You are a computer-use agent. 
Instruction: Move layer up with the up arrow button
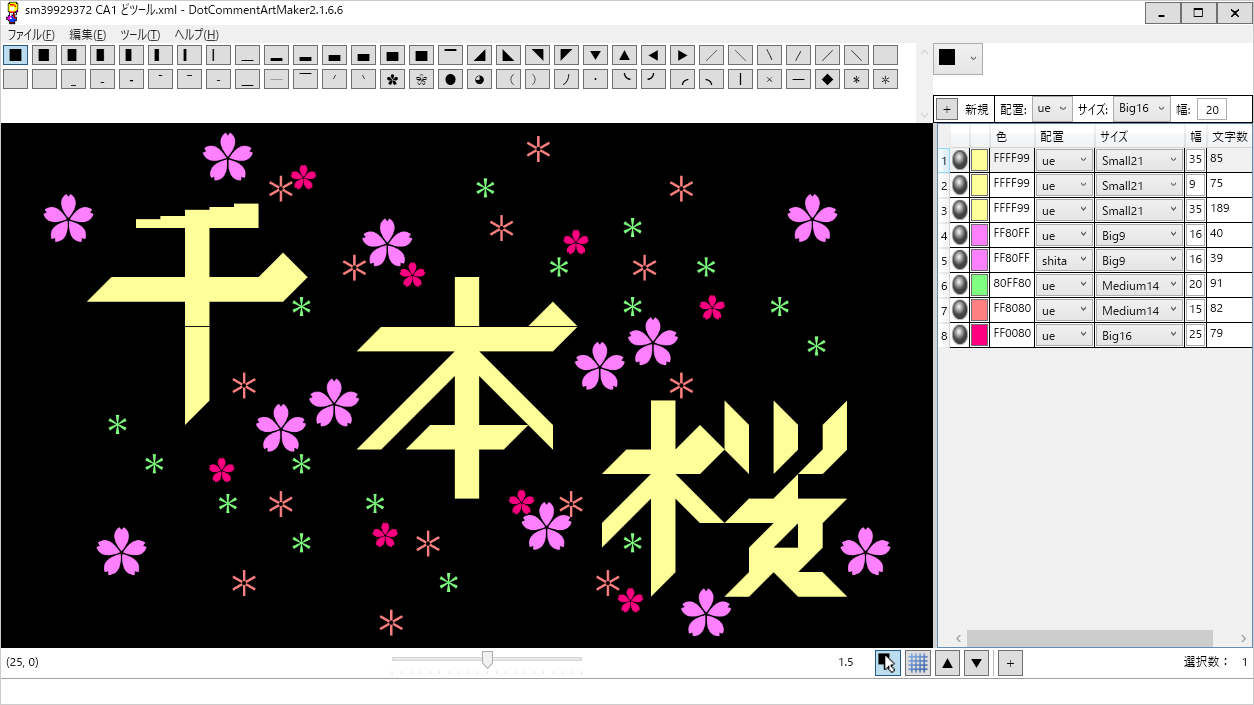pos(947,662)
